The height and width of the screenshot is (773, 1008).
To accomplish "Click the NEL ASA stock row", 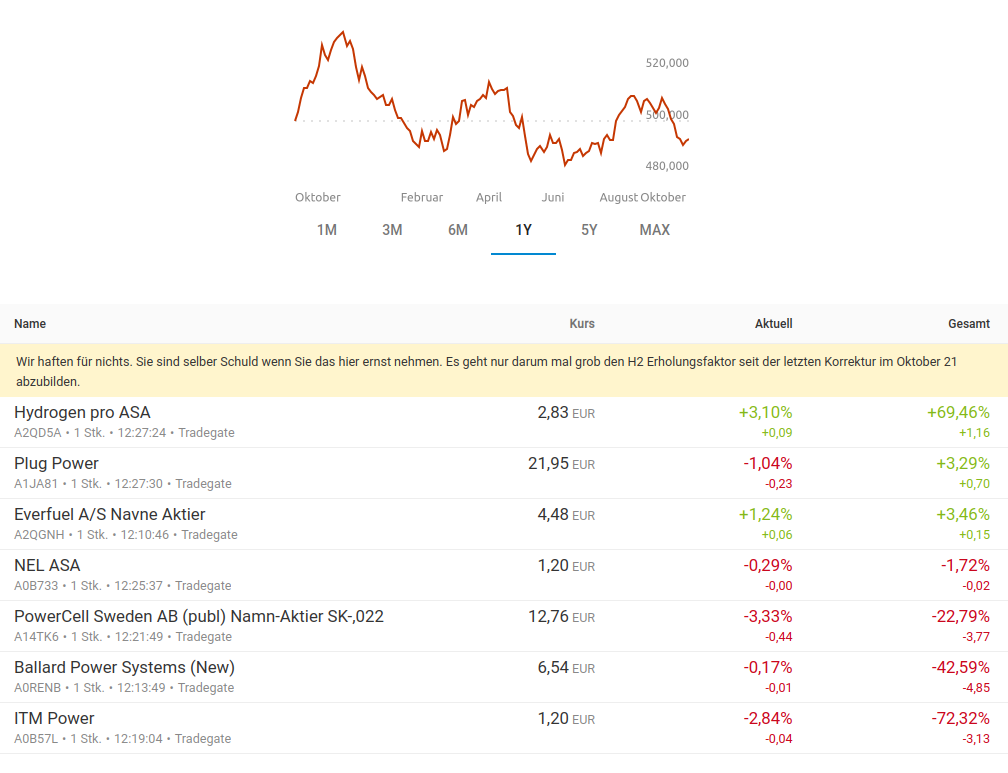I will 47,565.
